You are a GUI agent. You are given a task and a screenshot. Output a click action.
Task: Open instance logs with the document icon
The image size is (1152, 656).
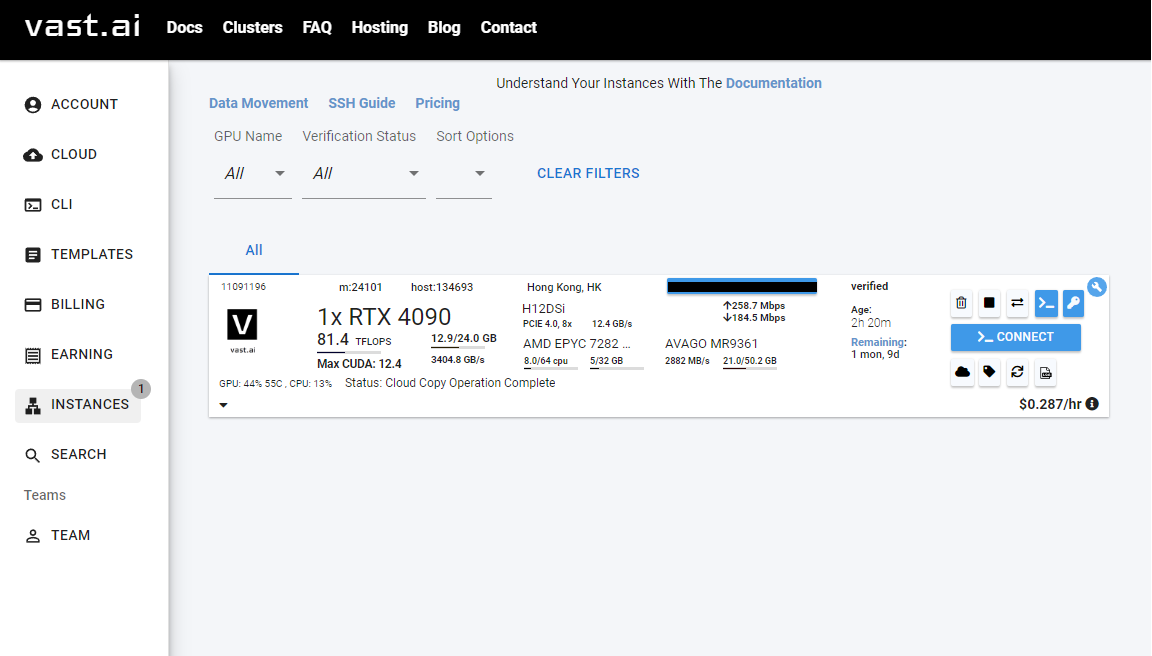click(x=1045, y=372)
